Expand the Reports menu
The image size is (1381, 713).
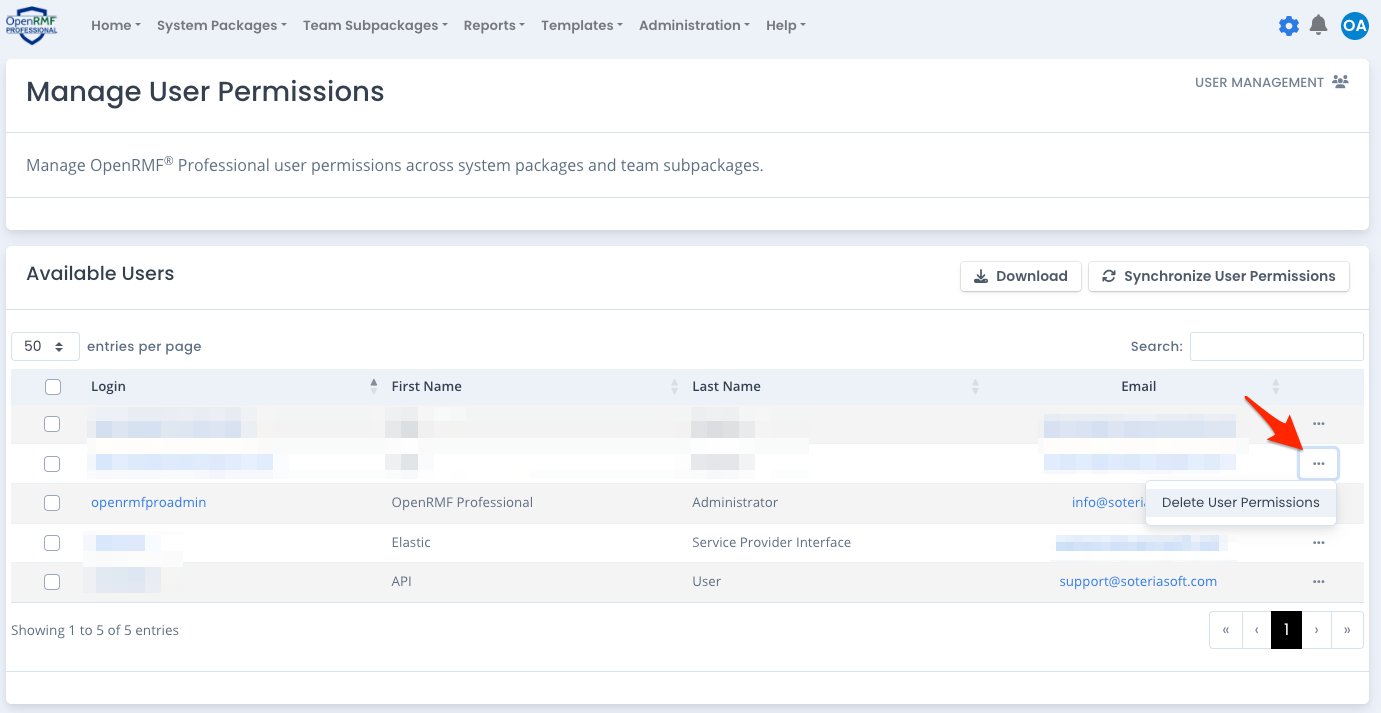click(494, 25)
